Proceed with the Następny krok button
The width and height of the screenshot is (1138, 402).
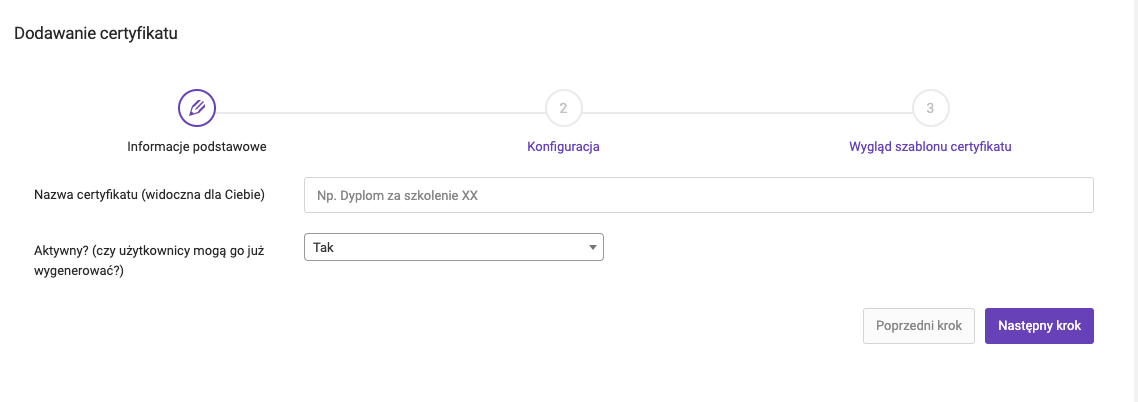click(1039, 326)
